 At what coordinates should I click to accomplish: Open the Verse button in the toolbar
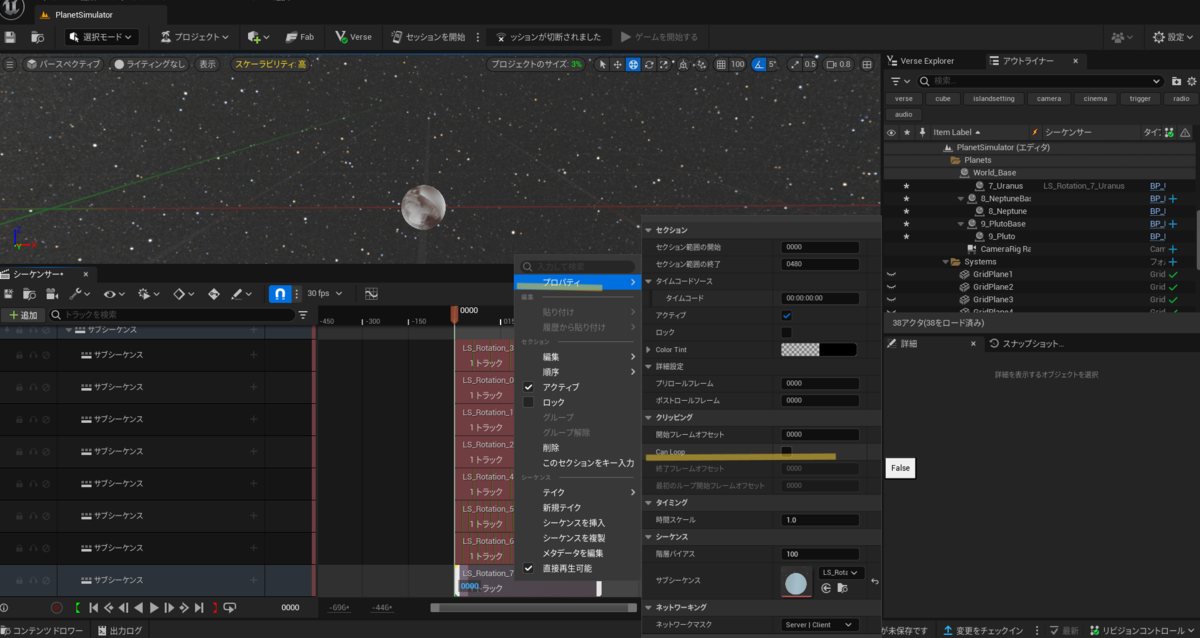coord(354,37)
